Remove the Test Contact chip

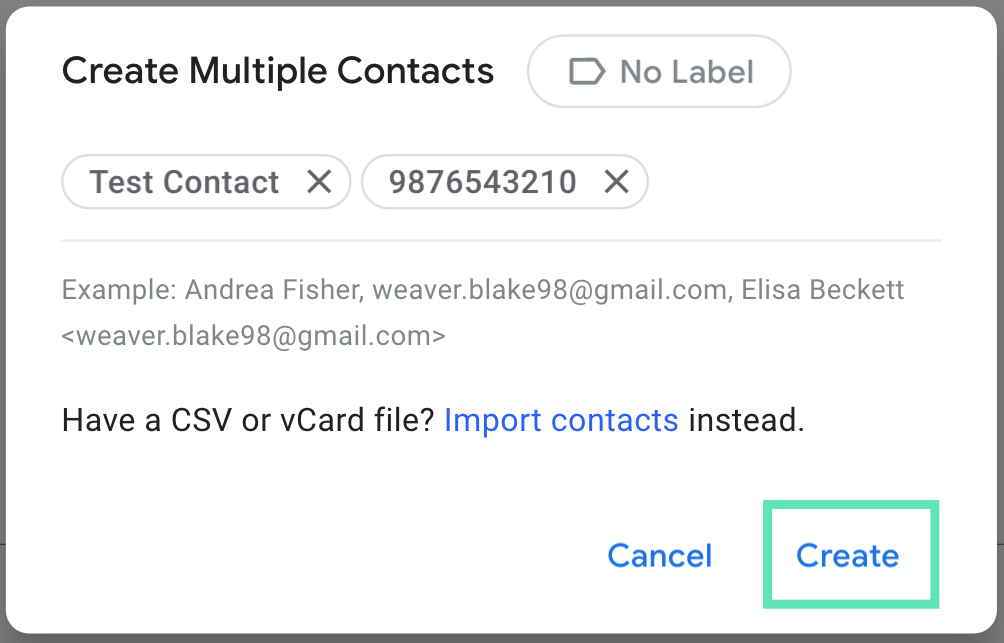[319, 182]
